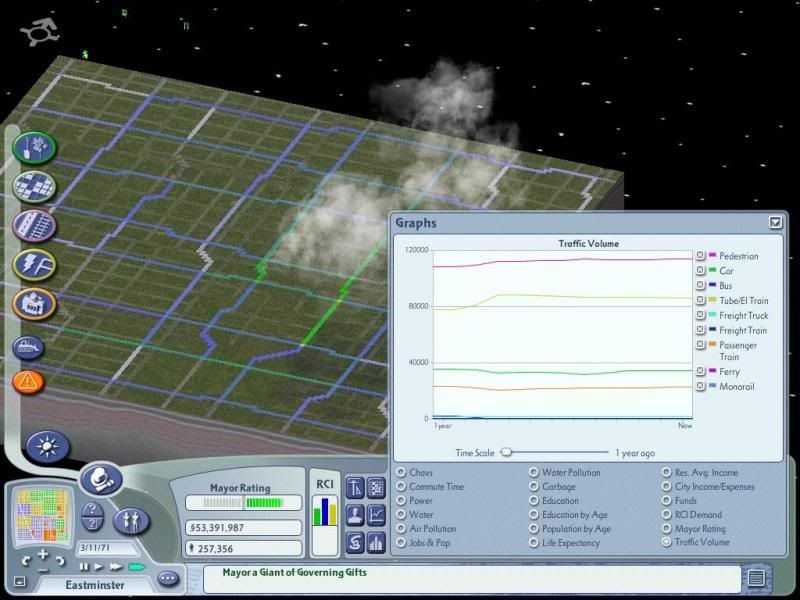Open the Utilities tools menu

pos(34,265)
